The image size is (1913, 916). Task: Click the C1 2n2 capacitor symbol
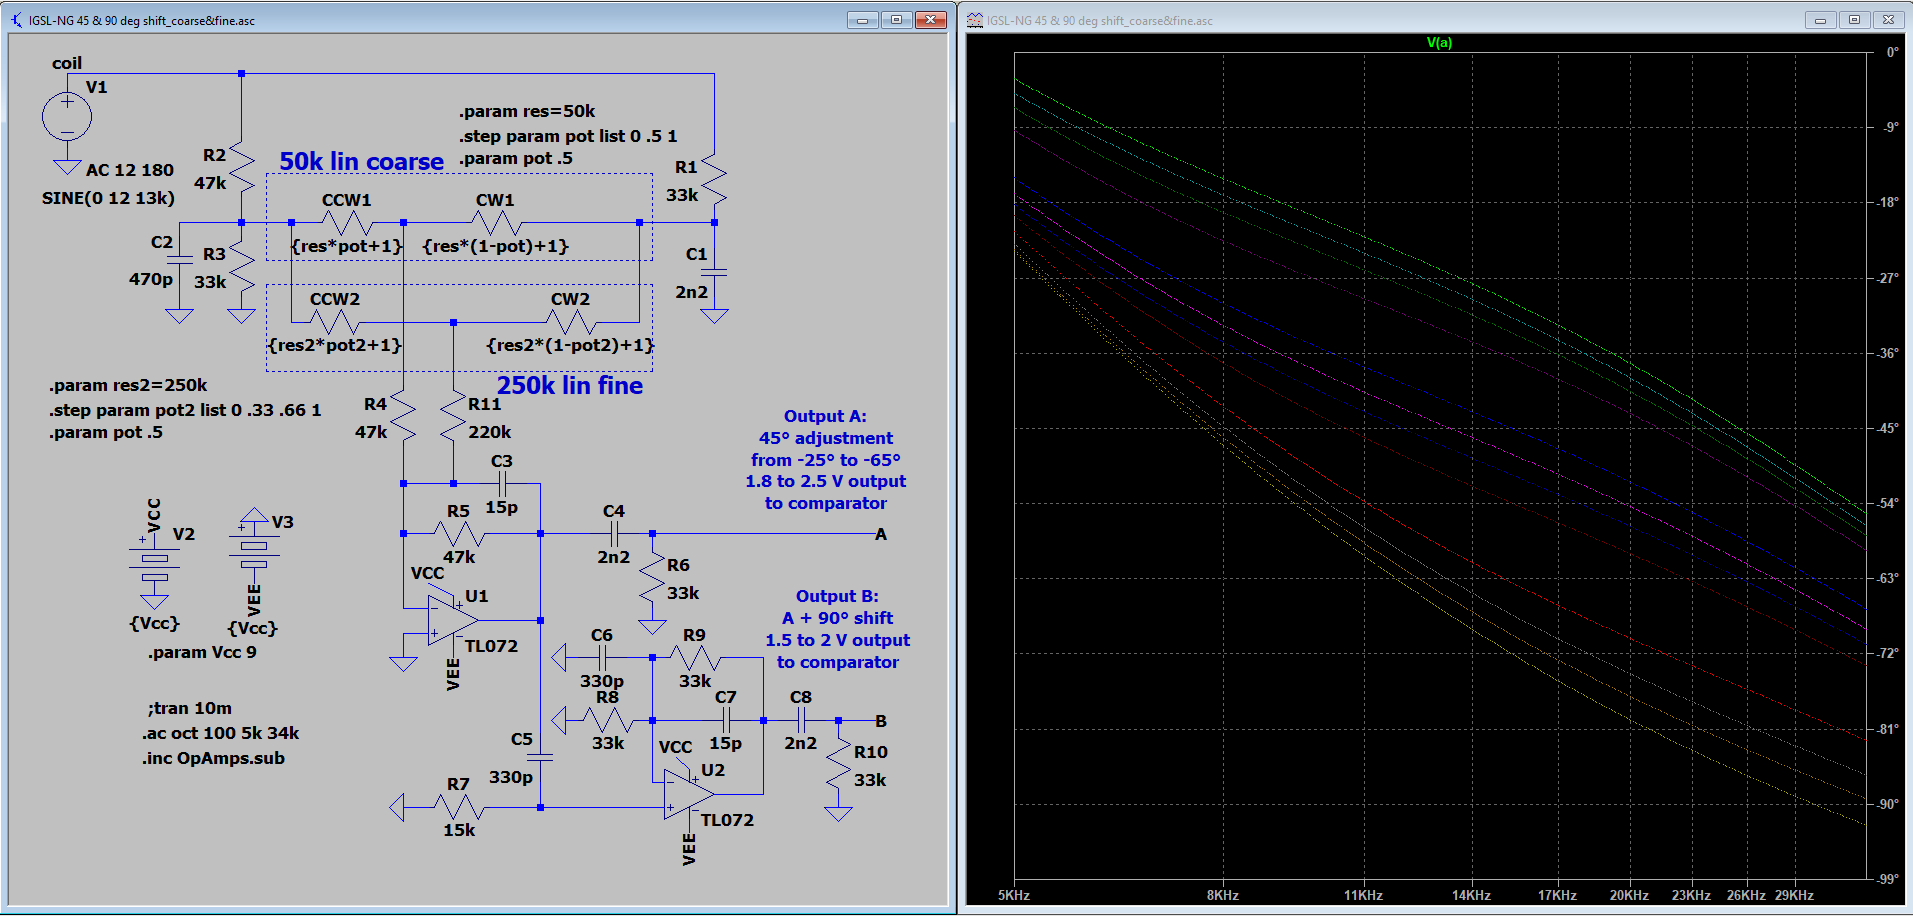click(x=714, y=272)
